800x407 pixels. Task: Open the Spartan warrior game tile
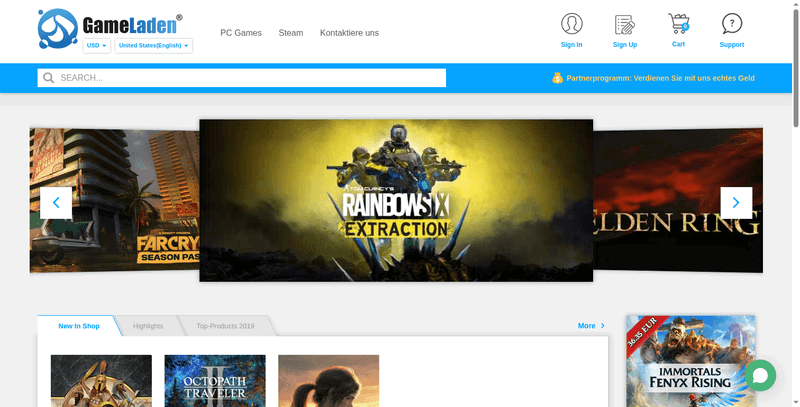click(102, 381)
